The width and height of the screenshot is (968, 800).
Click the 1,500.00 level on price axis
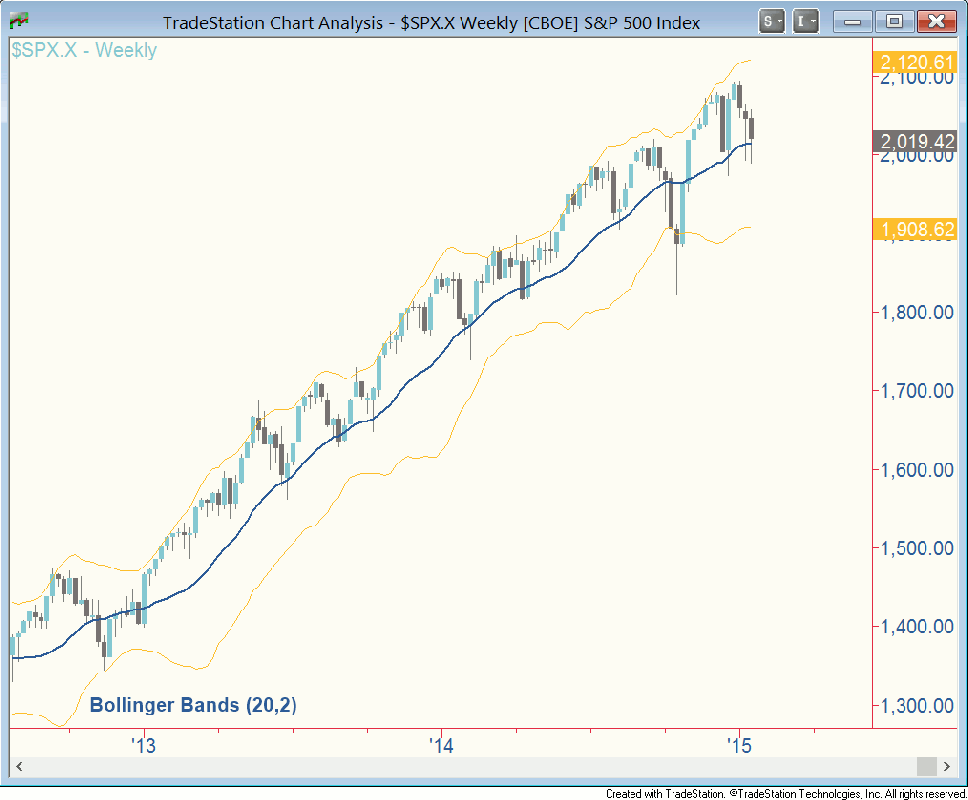(x=916, y=548)
